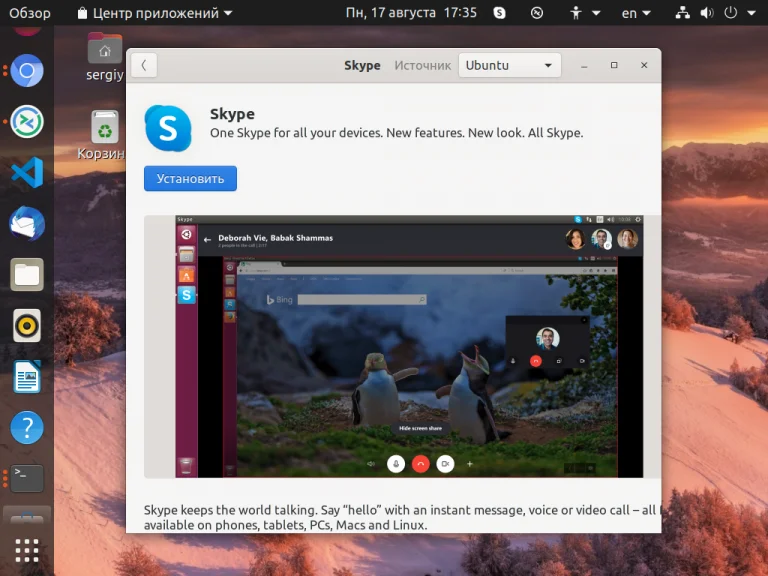Close the Skype software window
Viewport: 768px width, 576px height.
[644, 65]
